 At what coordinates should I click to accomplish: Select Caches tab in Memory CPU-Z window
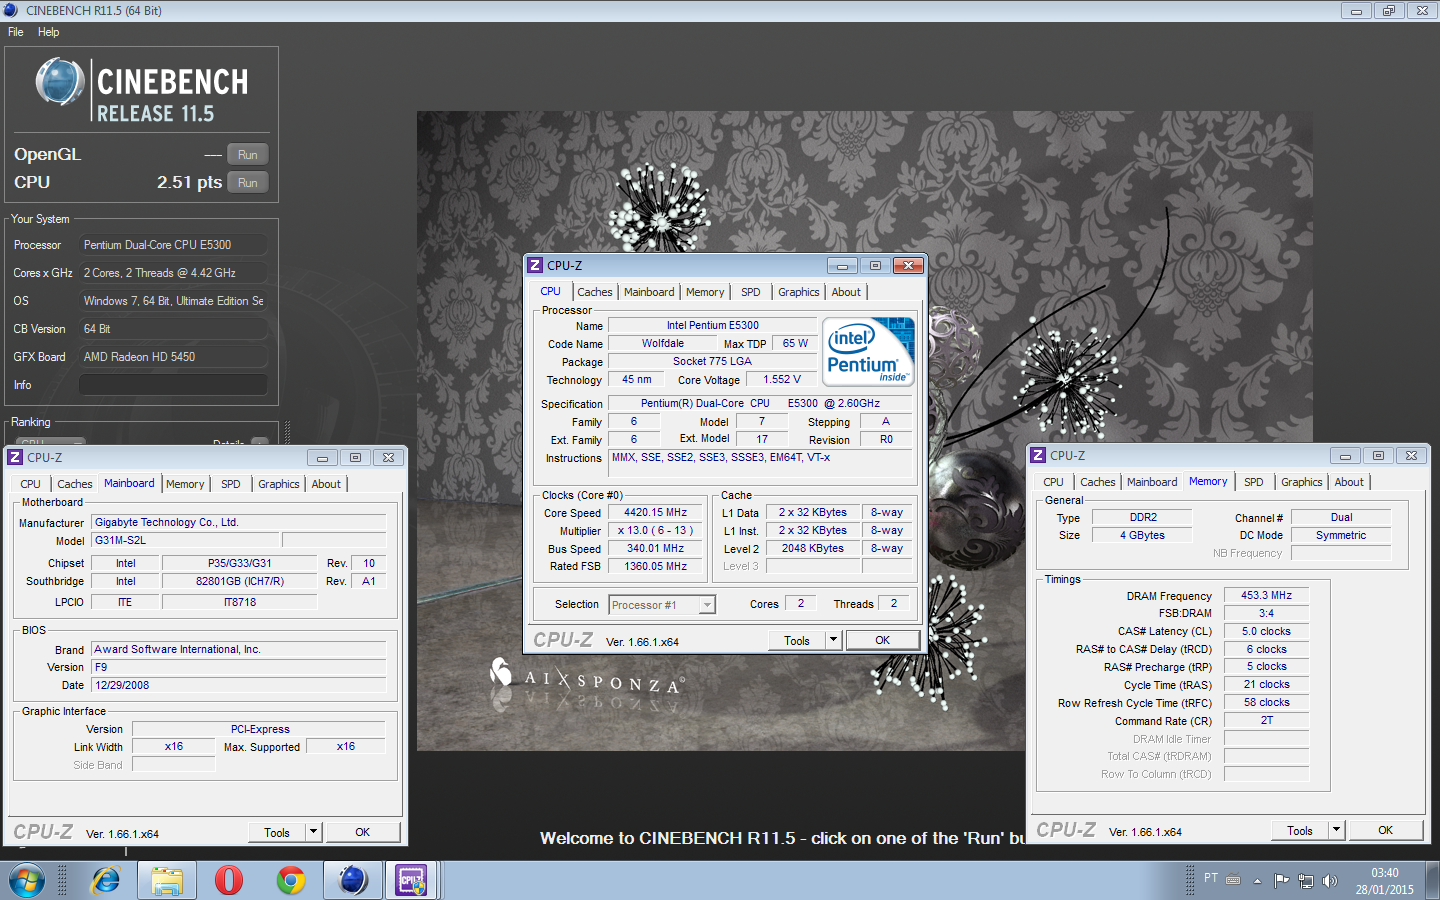1097,482
